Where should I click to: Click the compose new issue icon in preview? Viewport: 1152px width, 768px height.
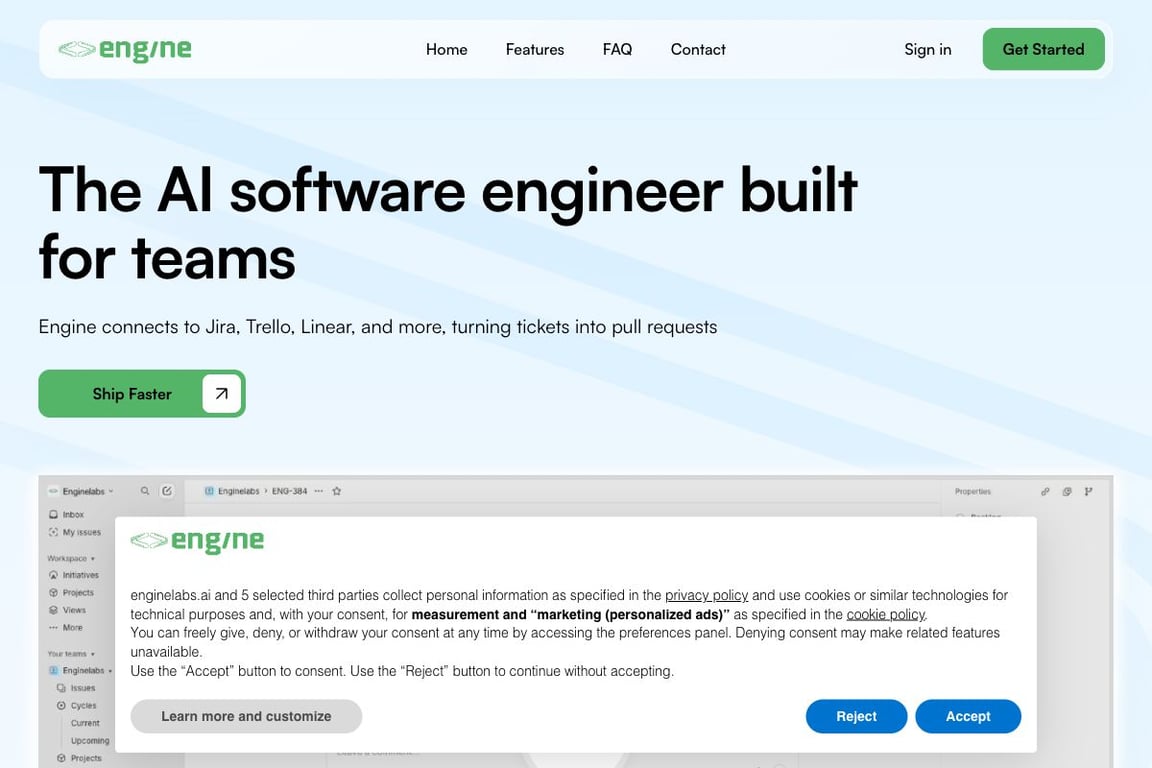pyautogui.click(x=167, y=491)
